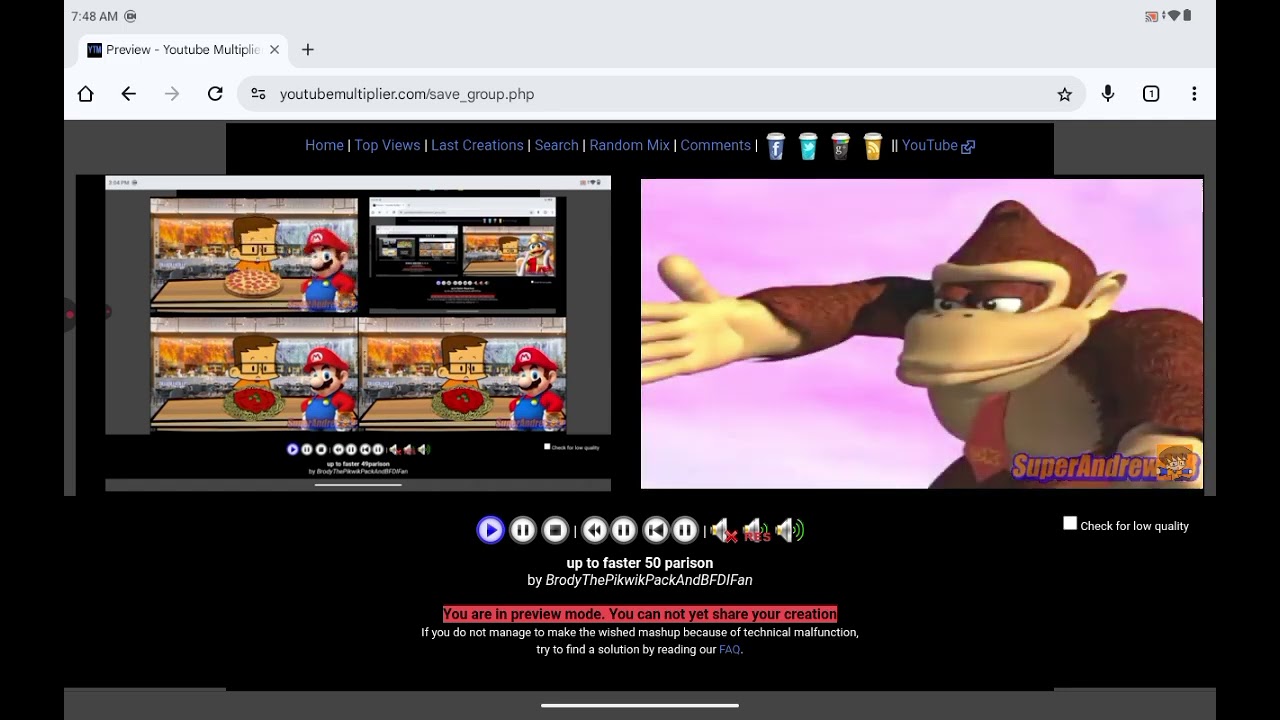Open a new browser tab
The image size is (1280, 720).
pos(308,50)
